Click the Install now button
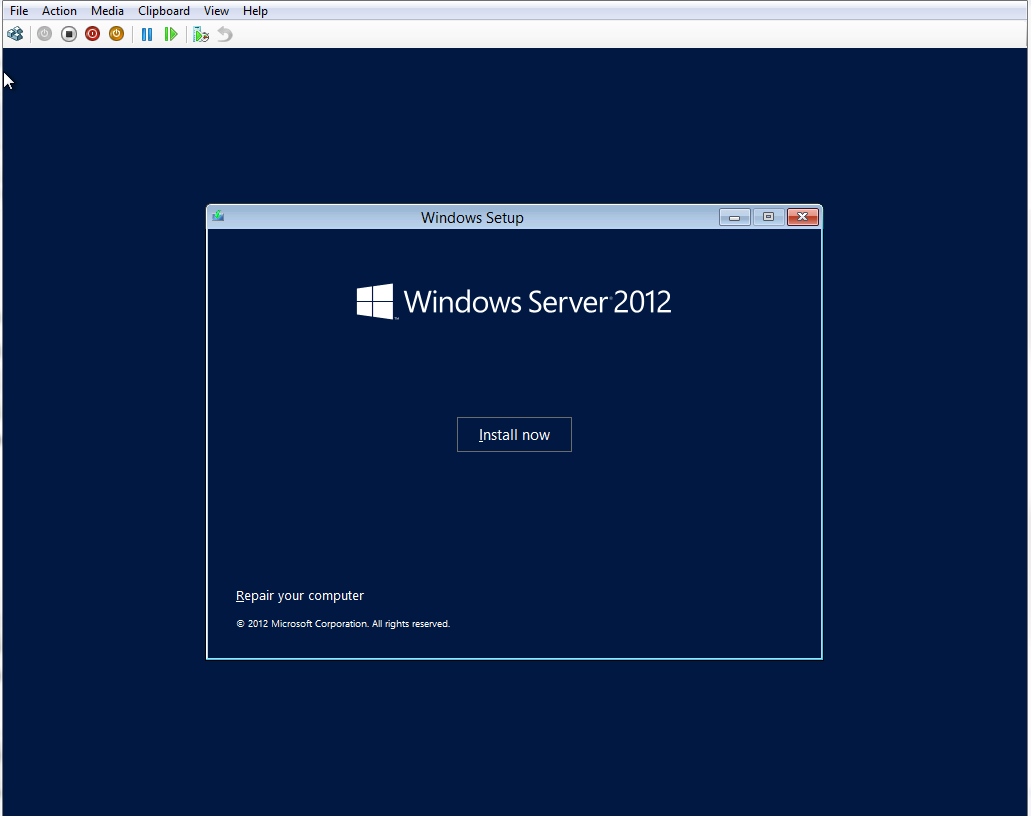The width and height of the screenshot is (1031, 816). pos(514,435)
